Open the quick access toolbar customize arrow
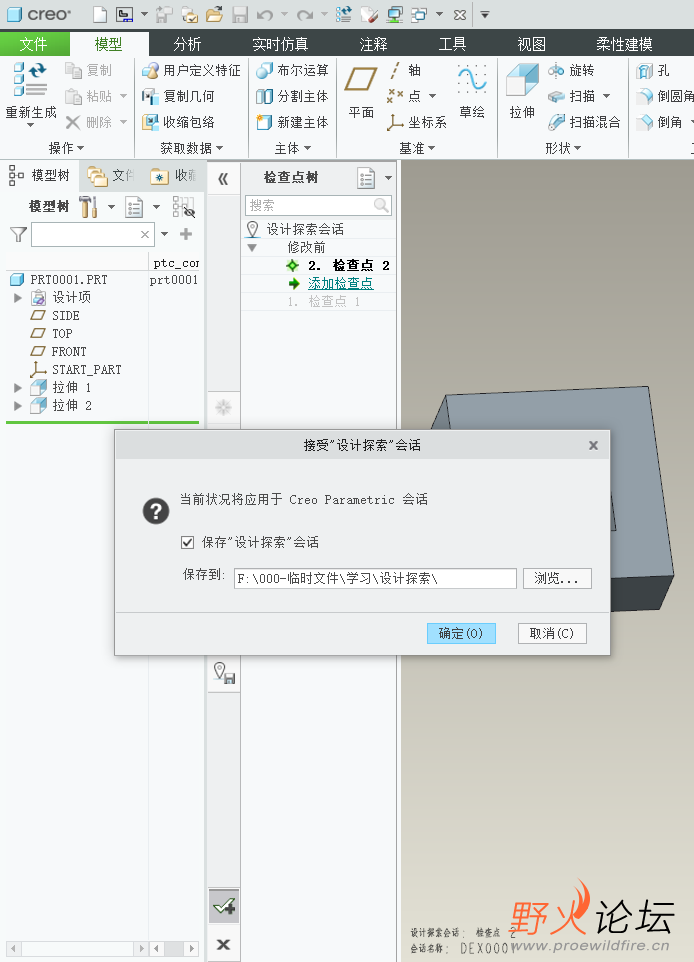Screen dimensions: 694x962 tap(485, 15)
